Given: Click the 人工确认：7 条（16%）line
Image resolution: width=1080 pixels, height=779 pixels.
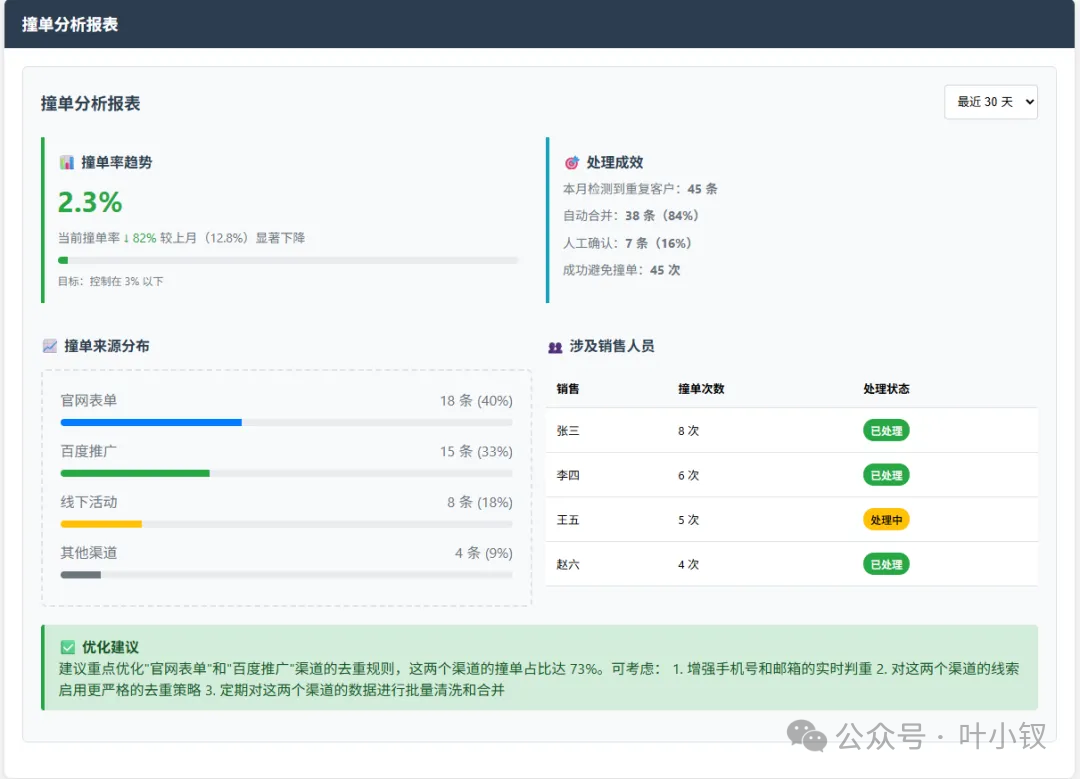Looking at the screenshot, I should [627, 243].
